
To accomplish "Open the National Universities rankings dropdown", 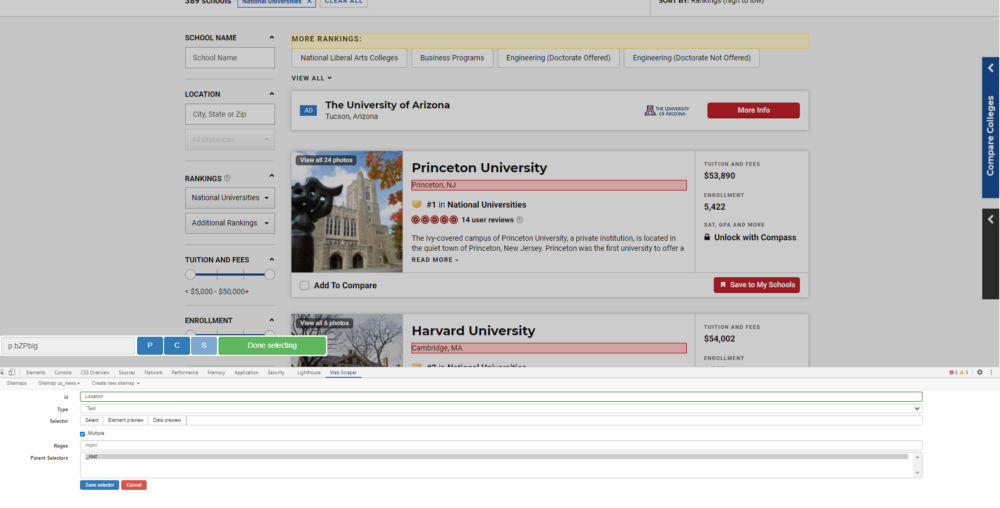I will click(x=230, y=198).
